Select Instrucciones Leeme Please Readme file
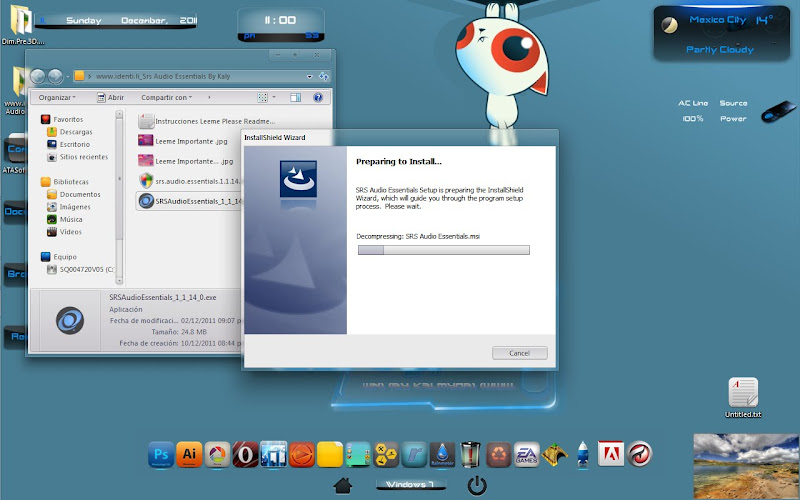 coord(207,121)
